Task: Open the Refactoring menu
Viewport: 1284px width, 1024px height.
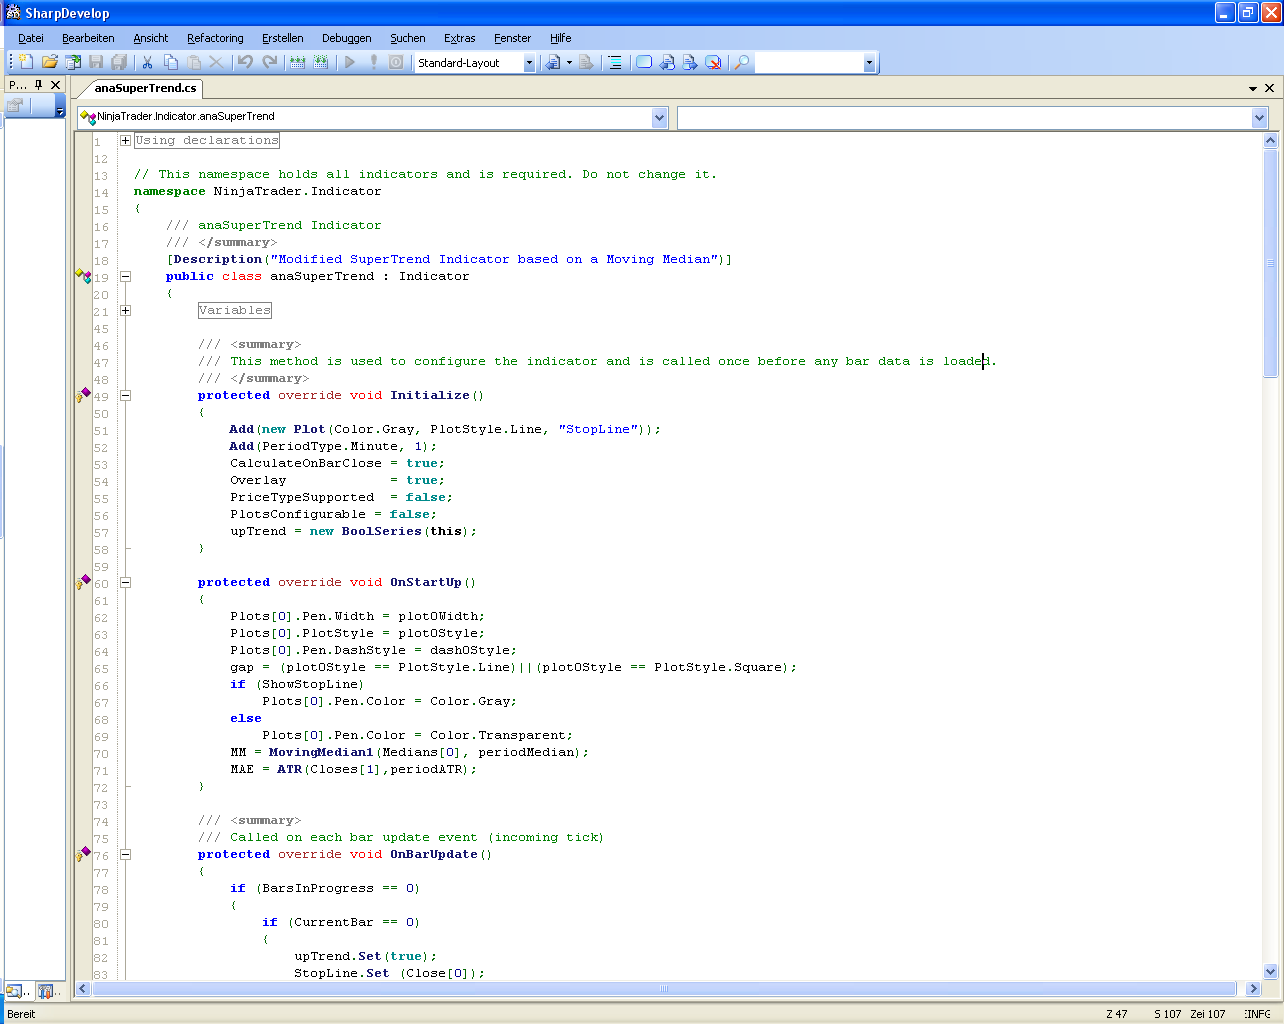Action: [x=215, y=38]
